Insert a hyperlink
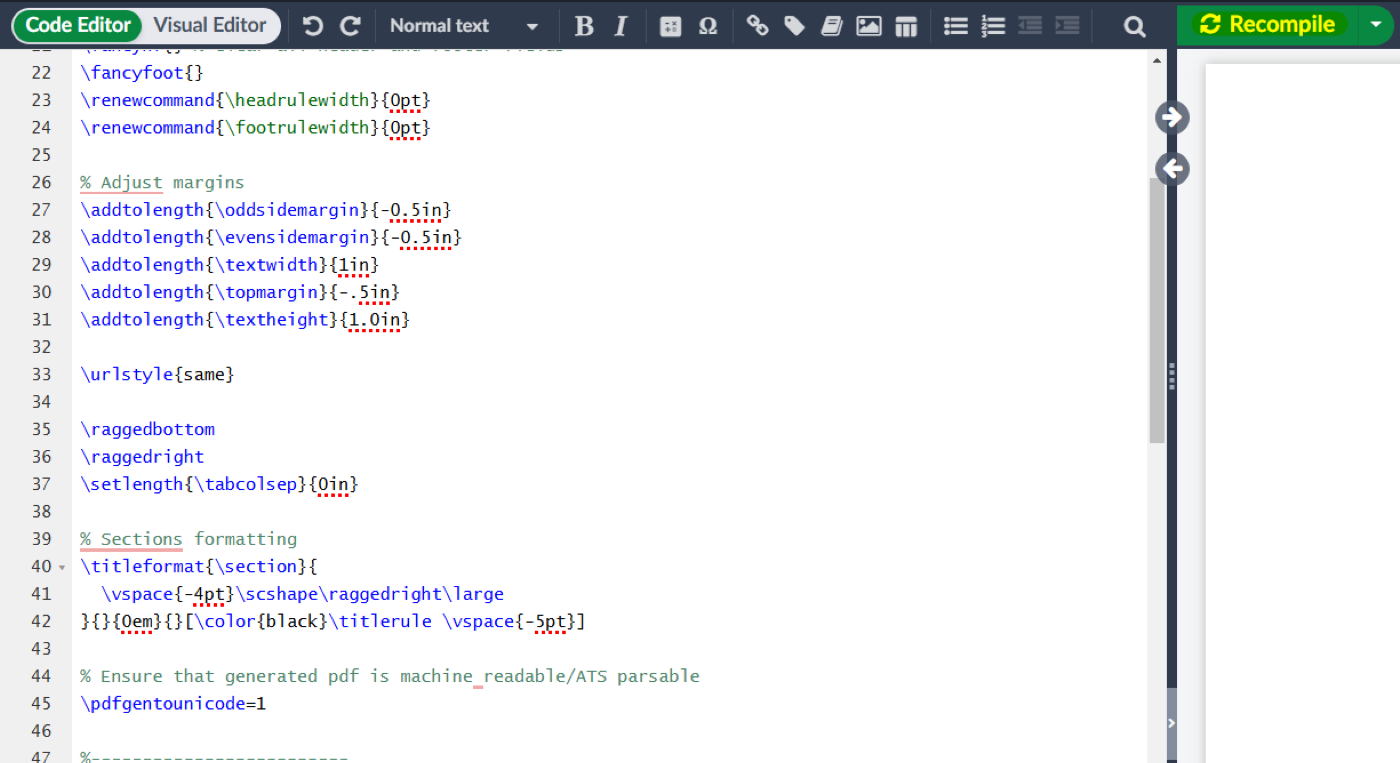Screen dimensions: 1400x763 [758, 26]
